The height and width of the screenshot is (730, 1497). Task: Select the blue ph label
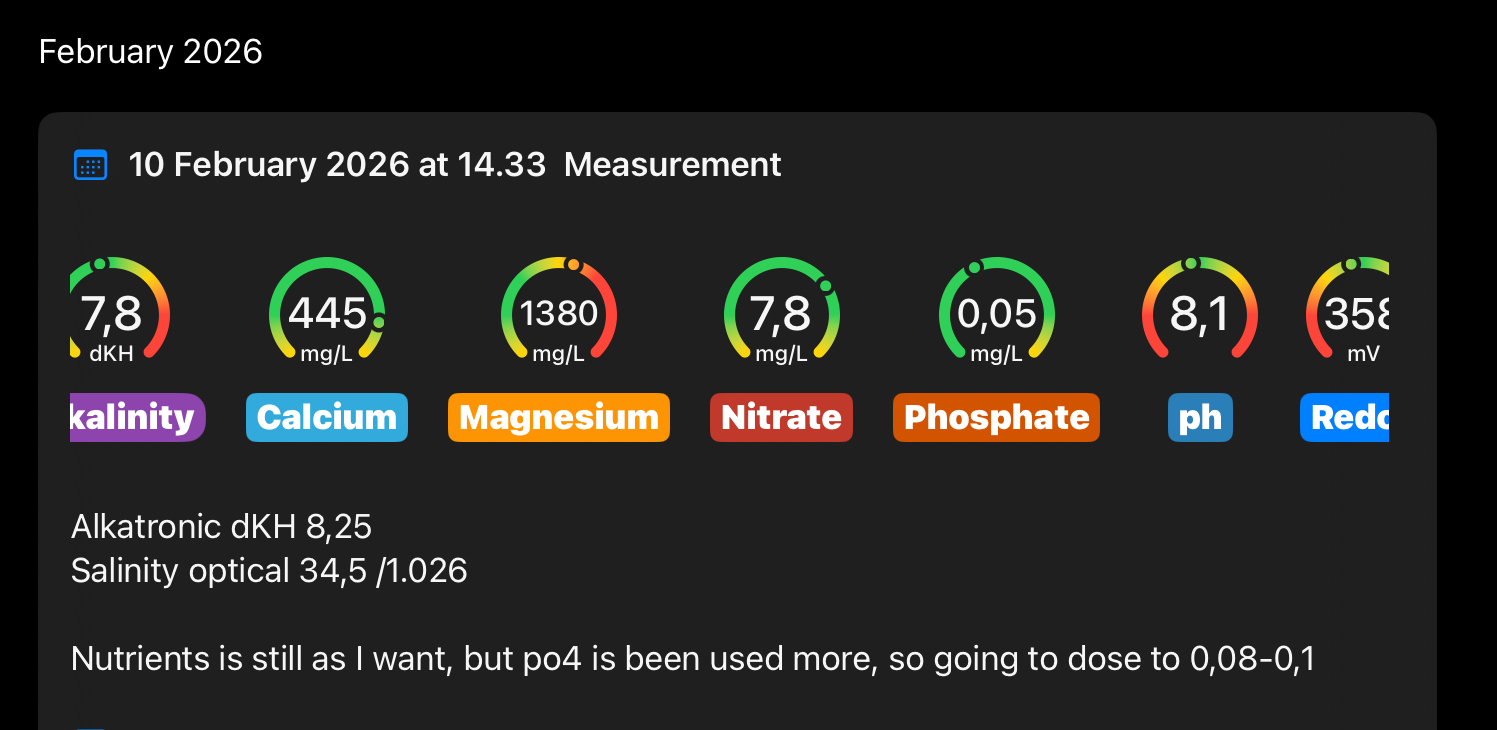[x=1200, y=418]
